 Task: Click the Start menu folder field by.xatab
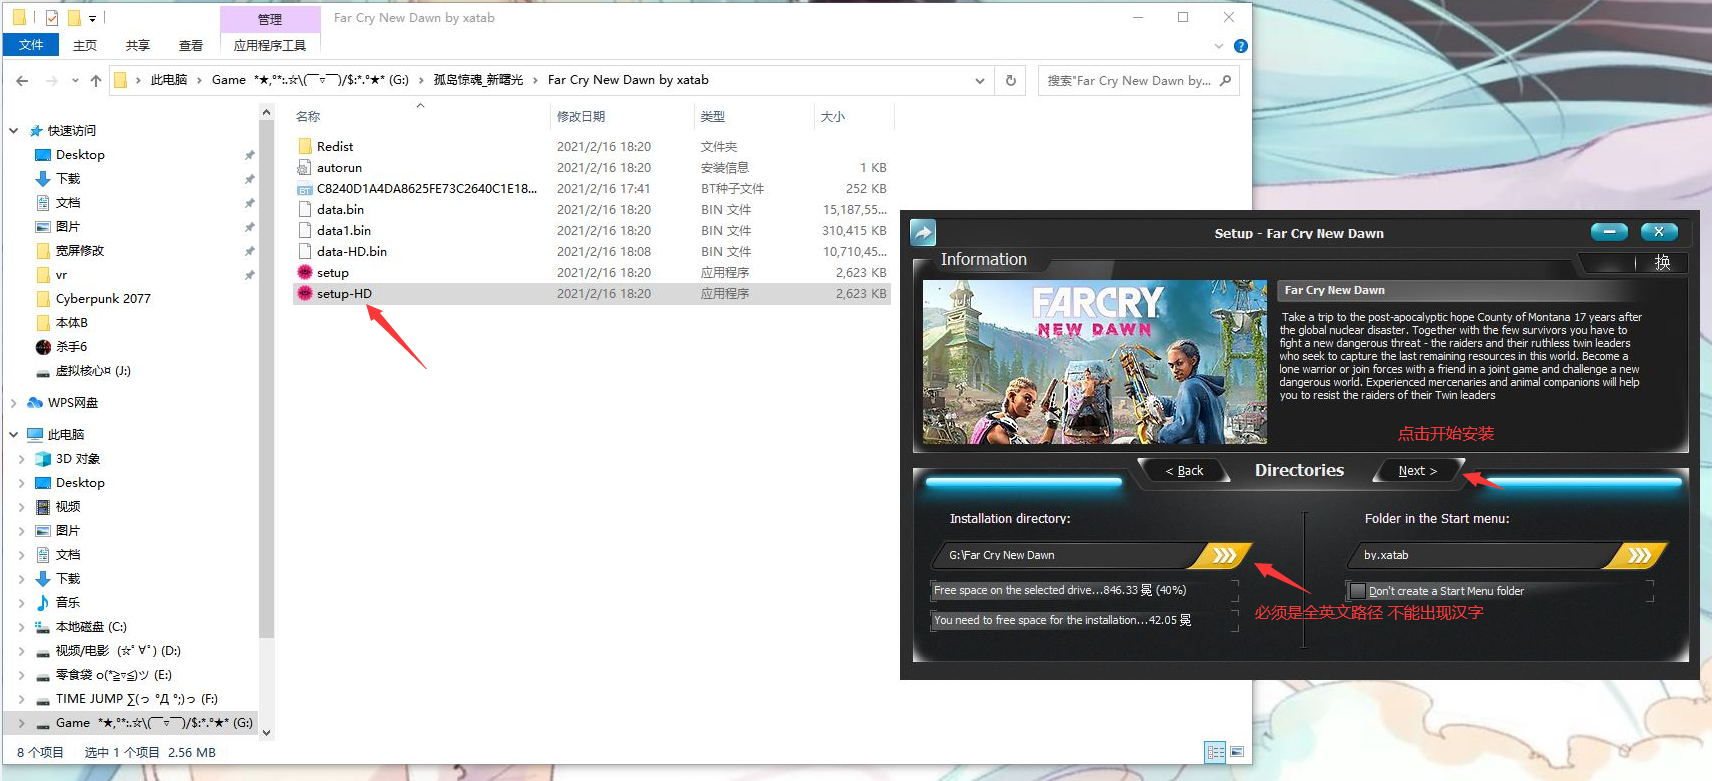[1483, 555]
